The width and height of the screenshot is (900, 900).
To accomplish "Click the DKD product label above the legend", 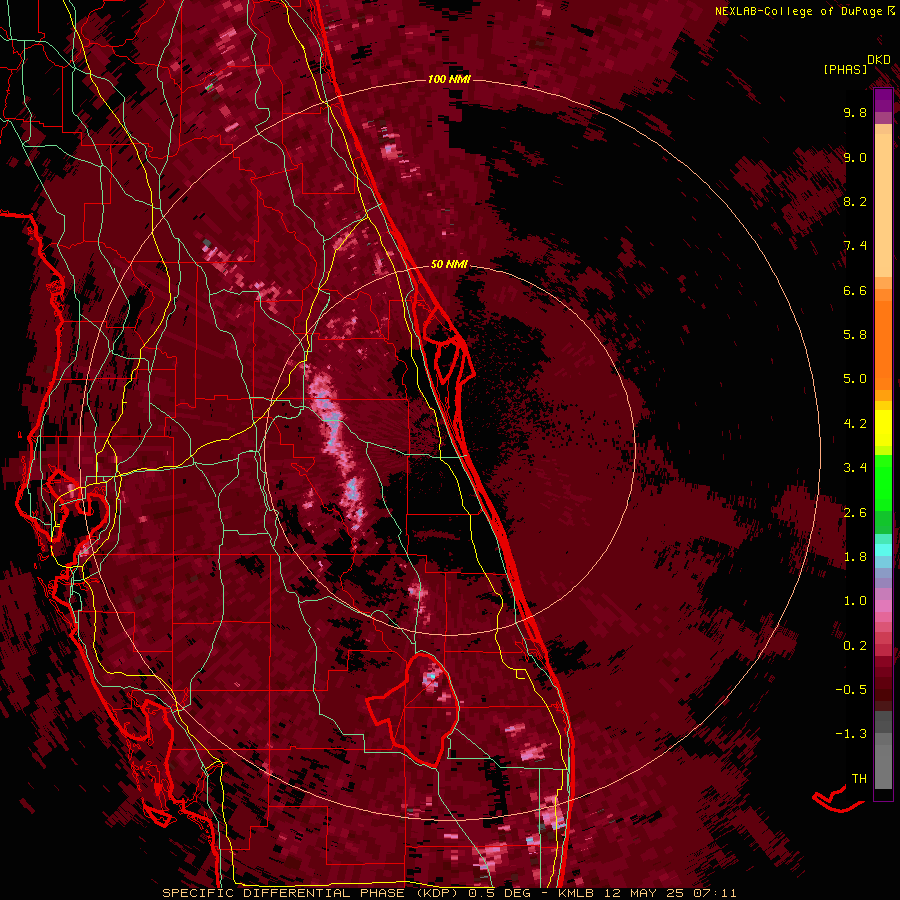I will 879,60.
